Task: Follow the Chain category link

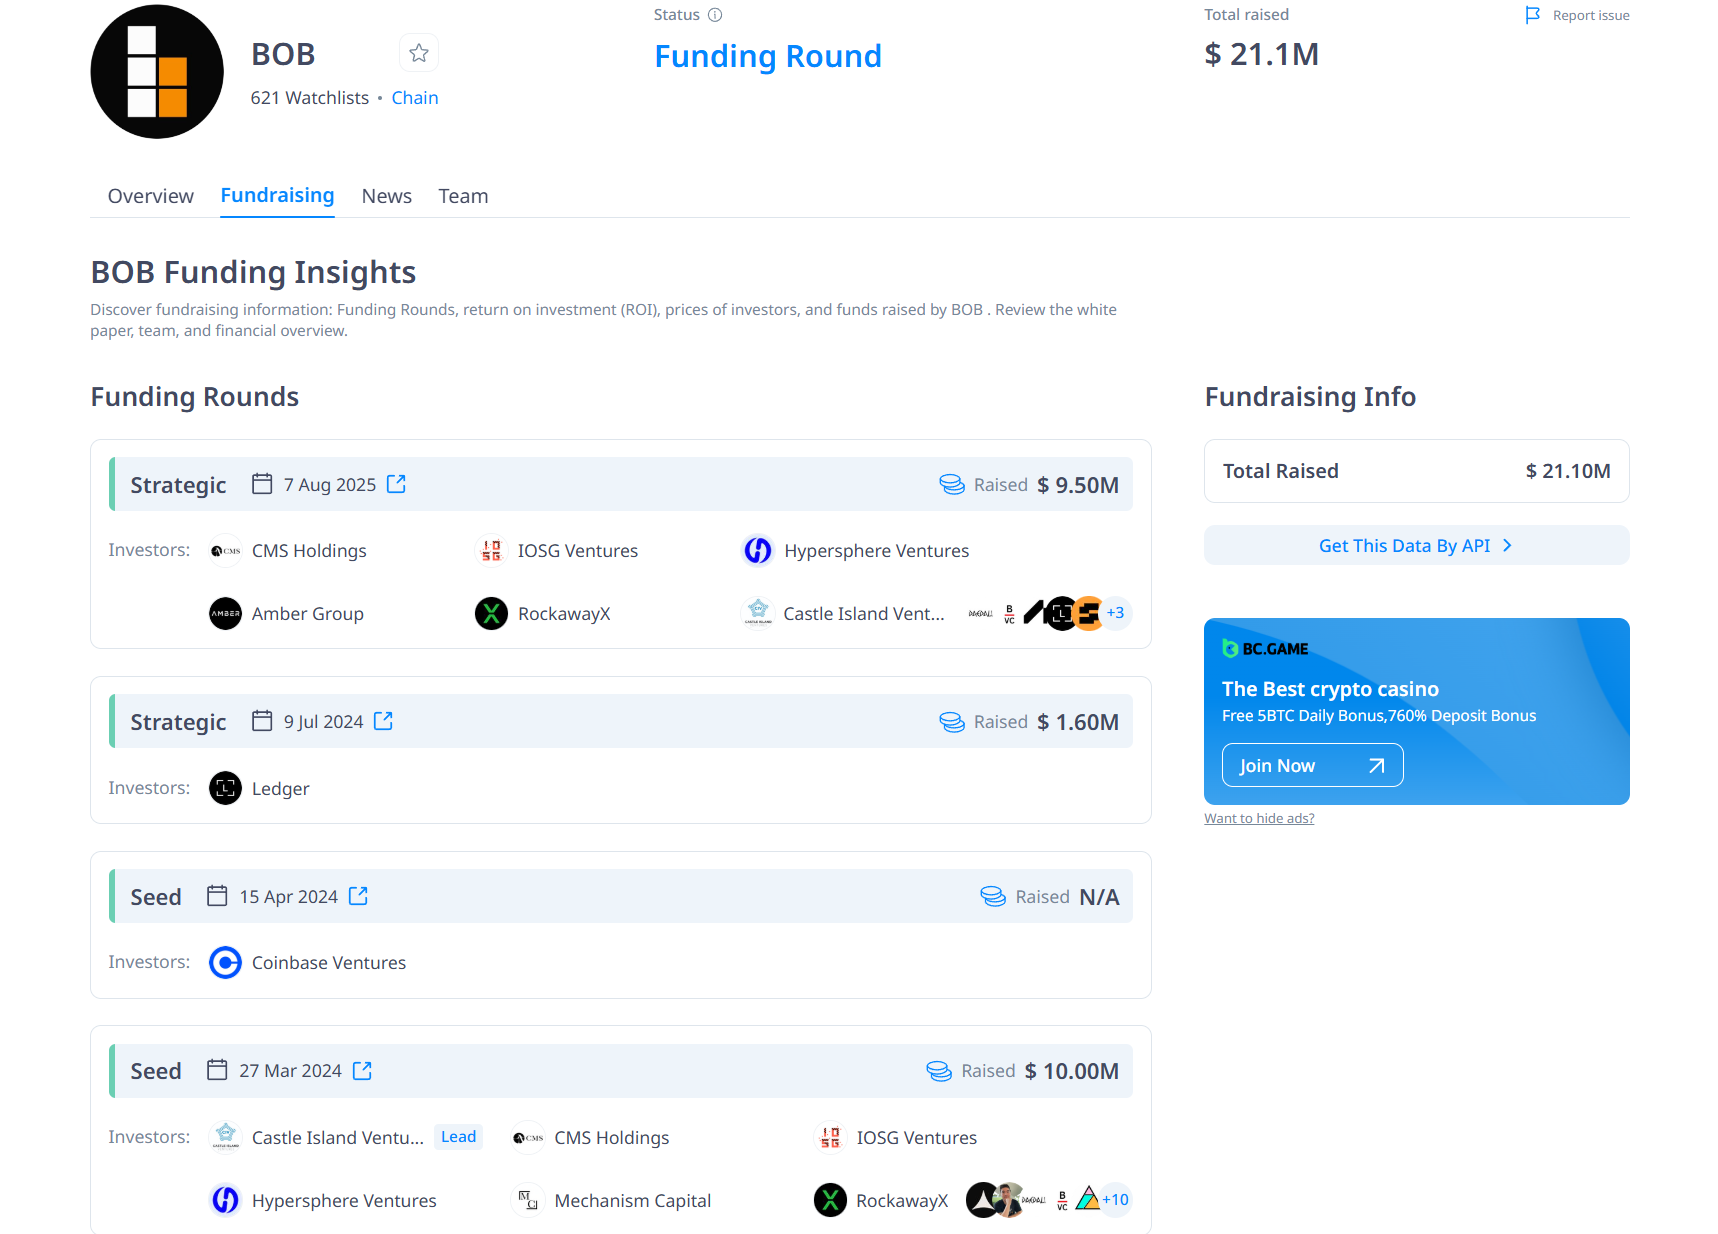Action: pyautogui.click(x=414, y=98)
